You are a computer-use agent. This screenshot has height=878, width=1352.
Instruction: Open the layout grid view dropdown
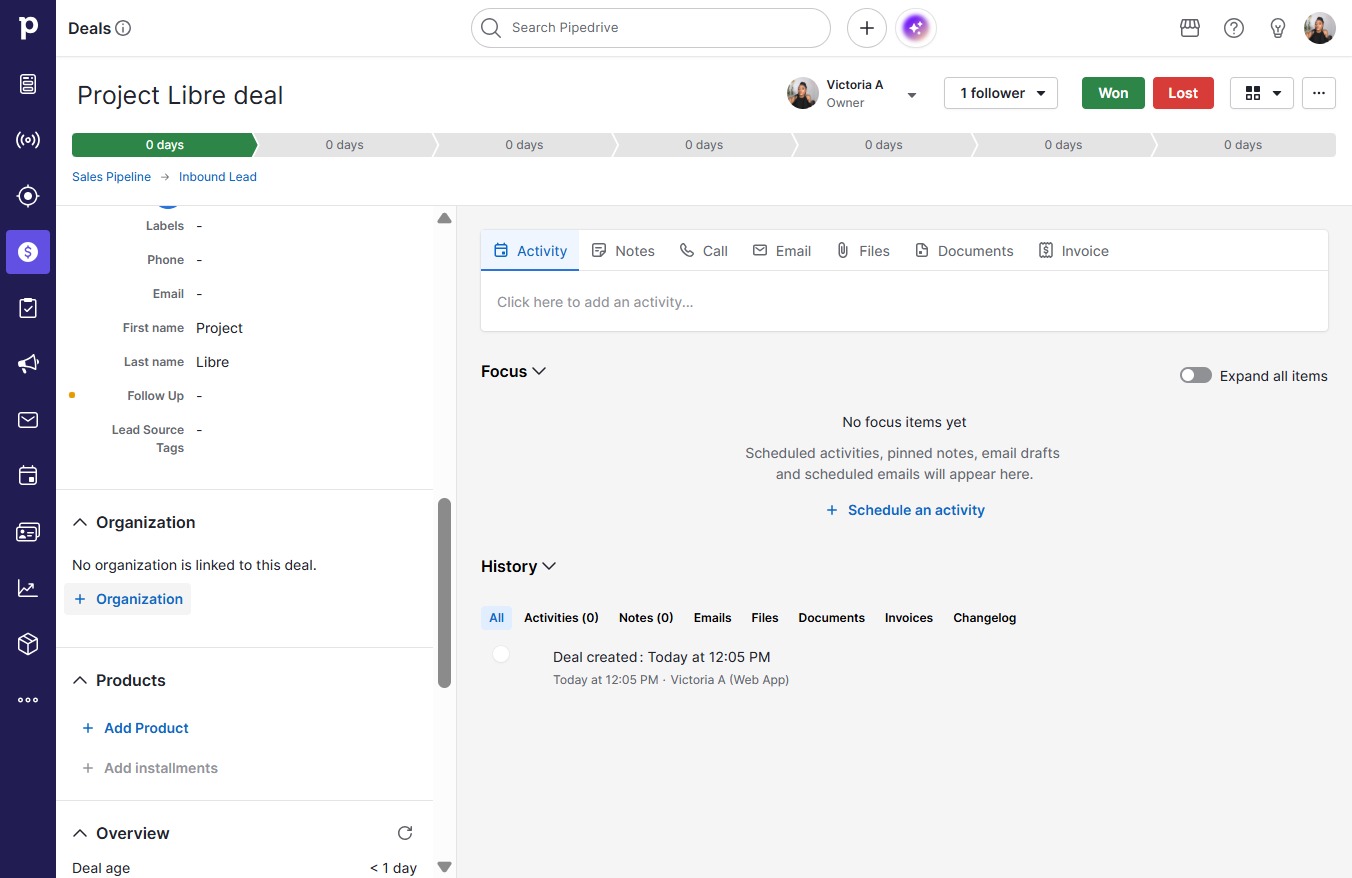tap(1262, 93)
